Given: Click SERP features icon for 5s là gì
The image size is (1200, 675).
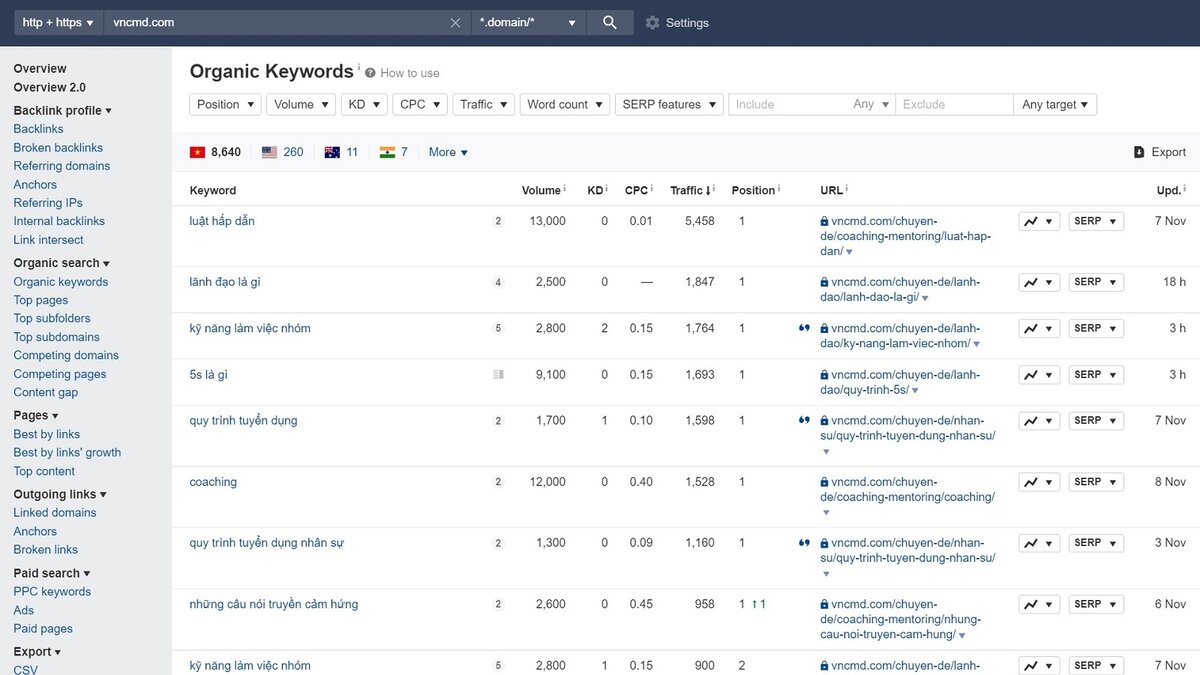Looking at the screenshot, I should point(498,375).
